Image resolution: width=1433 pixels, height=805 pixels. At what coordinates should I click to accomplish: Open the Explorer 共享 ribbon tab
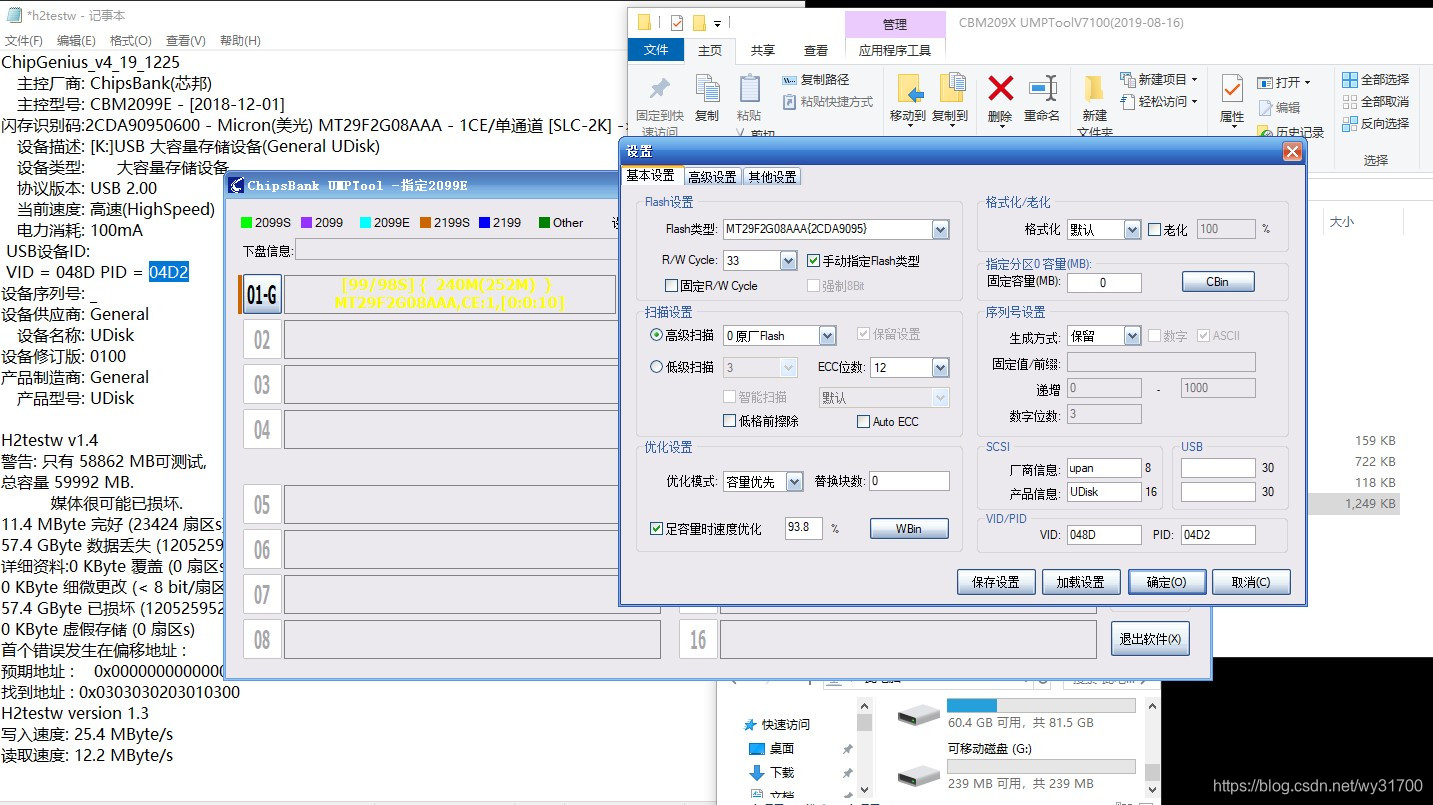pos(762,51)
